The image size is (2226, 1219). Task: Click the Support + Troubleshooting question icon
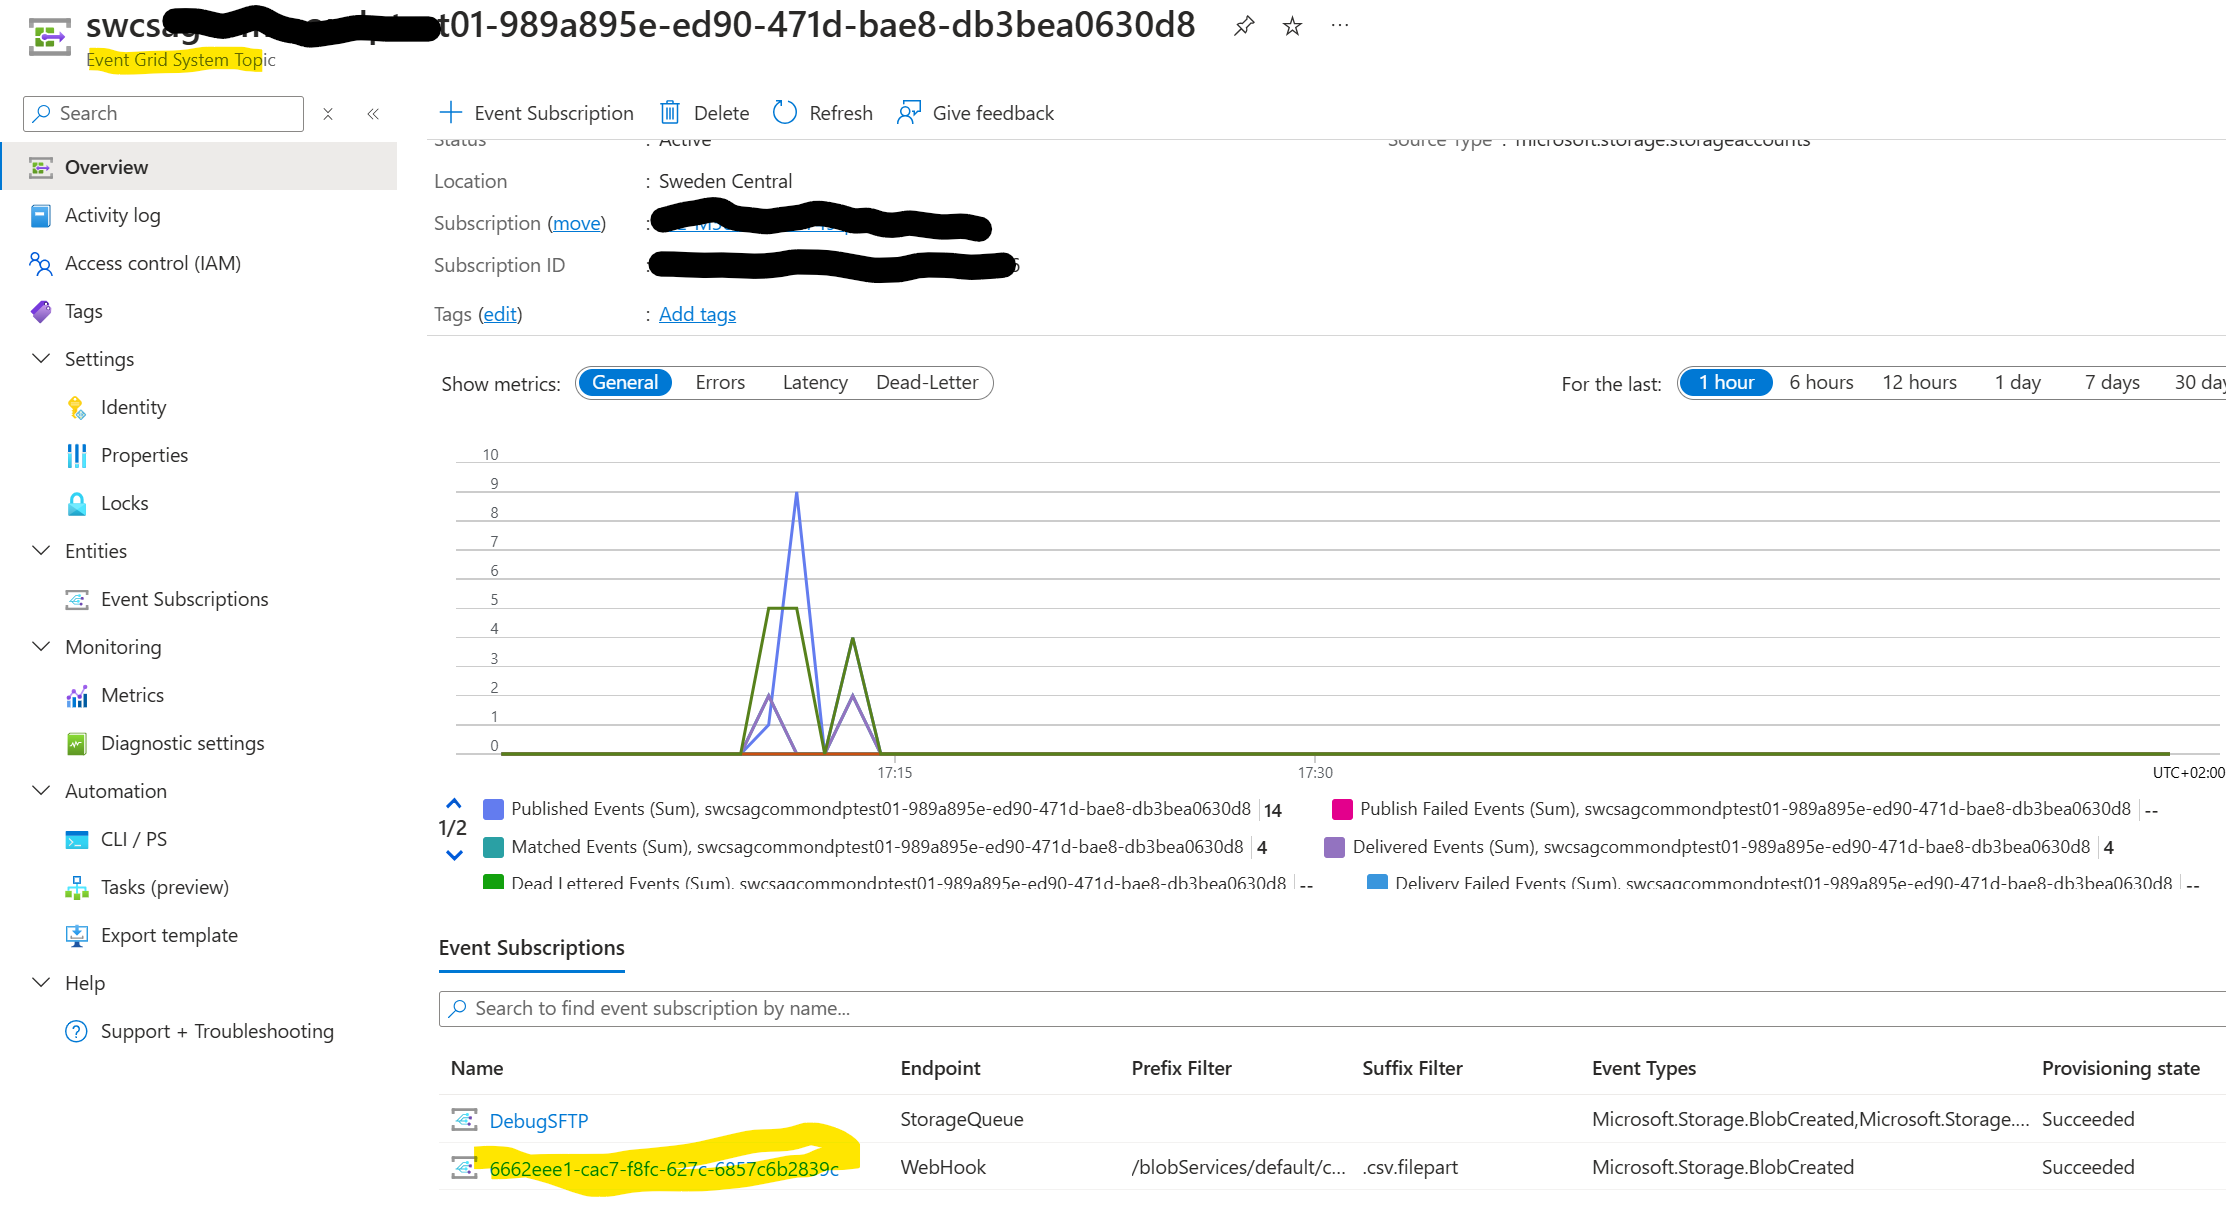tap(77, 1032)
